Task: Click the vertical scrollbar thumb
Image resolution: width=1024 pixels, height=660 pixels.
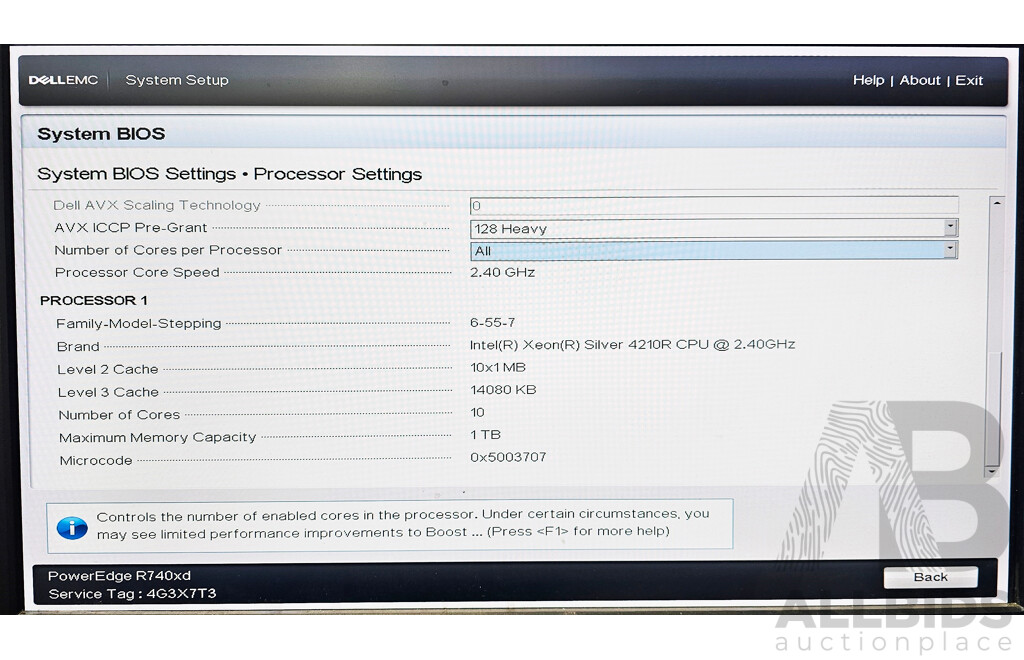Action: point(995,408)
